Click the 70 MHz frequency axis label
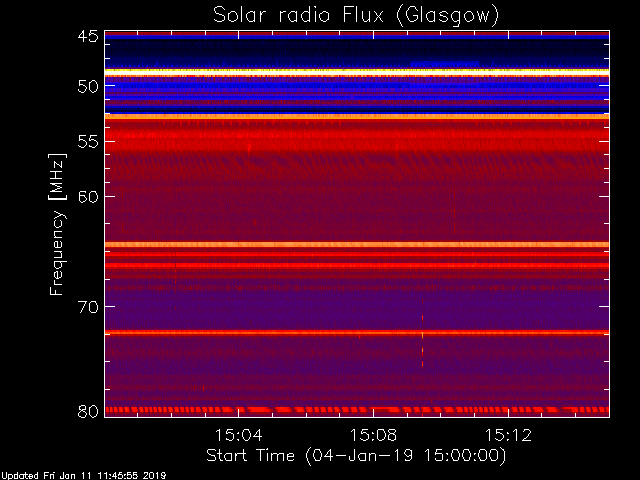Viewport: 640px width, 480px height. 88,307
